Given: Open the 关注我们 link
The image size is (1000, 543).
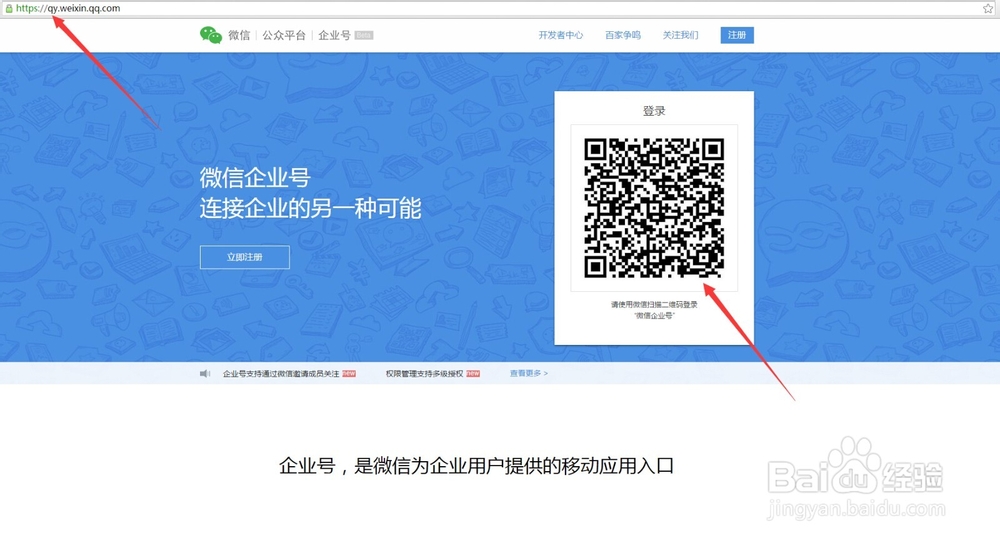Looking at the screenshot, I should 680,35.
